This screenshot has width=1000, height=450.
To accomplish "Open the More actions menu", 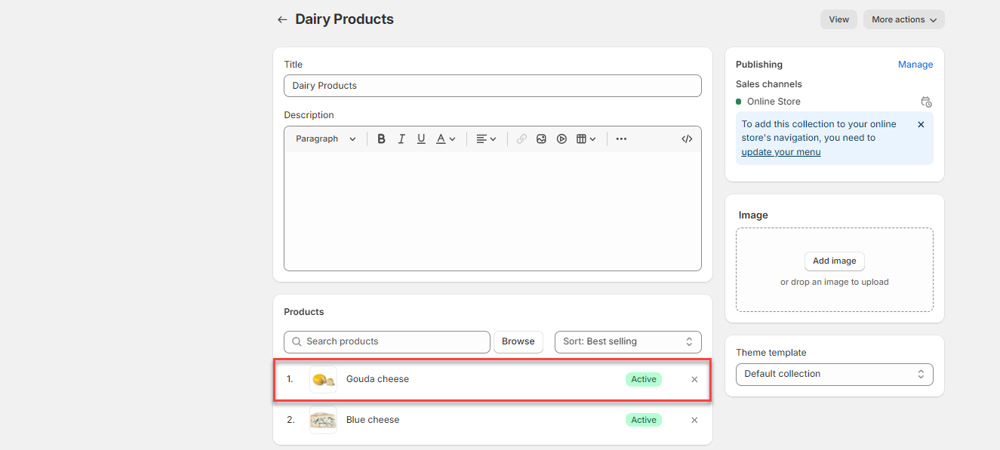I will pos(904,19).
